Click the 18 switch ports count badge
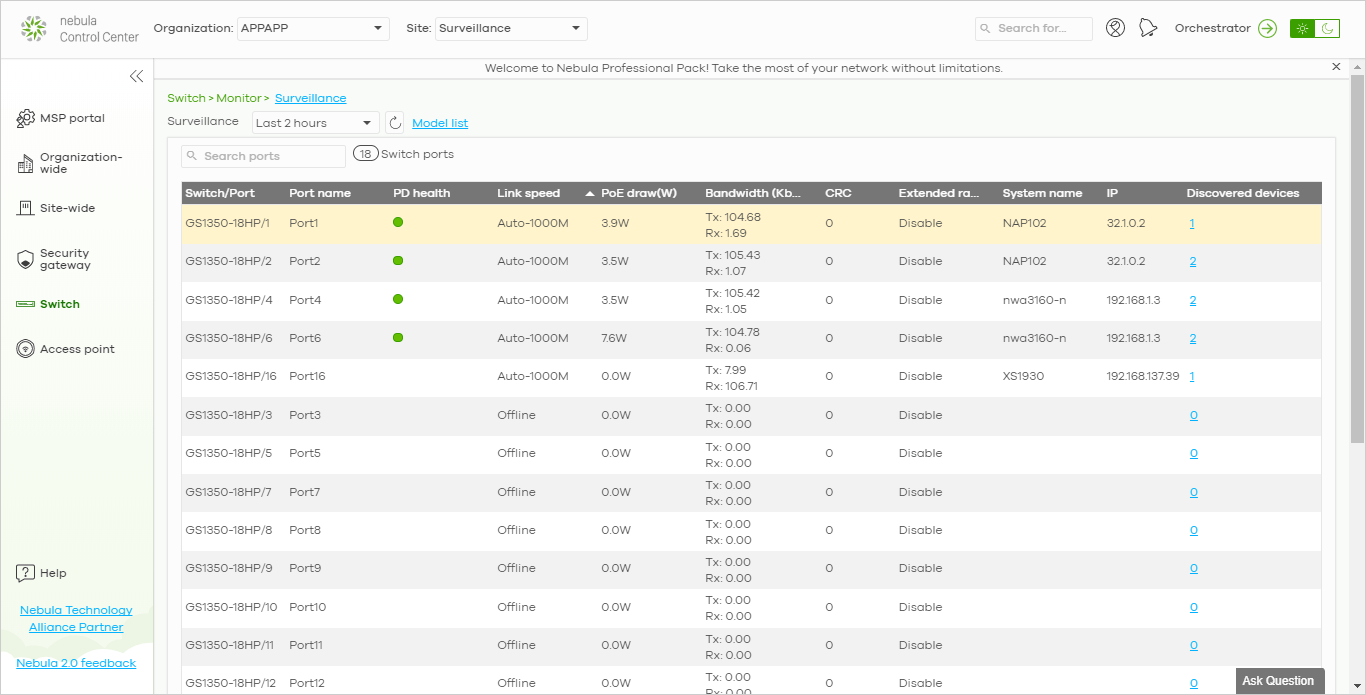Image resolution: width=1366 pixels, height=695 pixels. [x=366, y=154]
